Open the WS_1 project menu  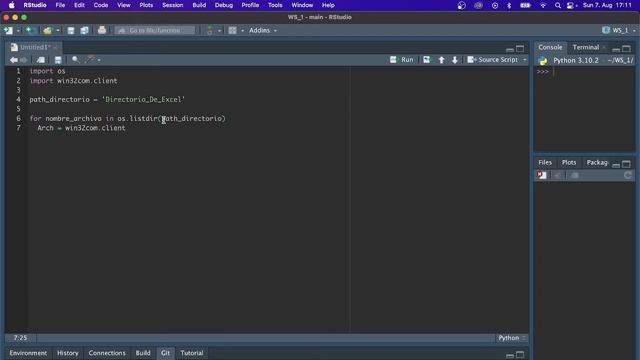619,30
